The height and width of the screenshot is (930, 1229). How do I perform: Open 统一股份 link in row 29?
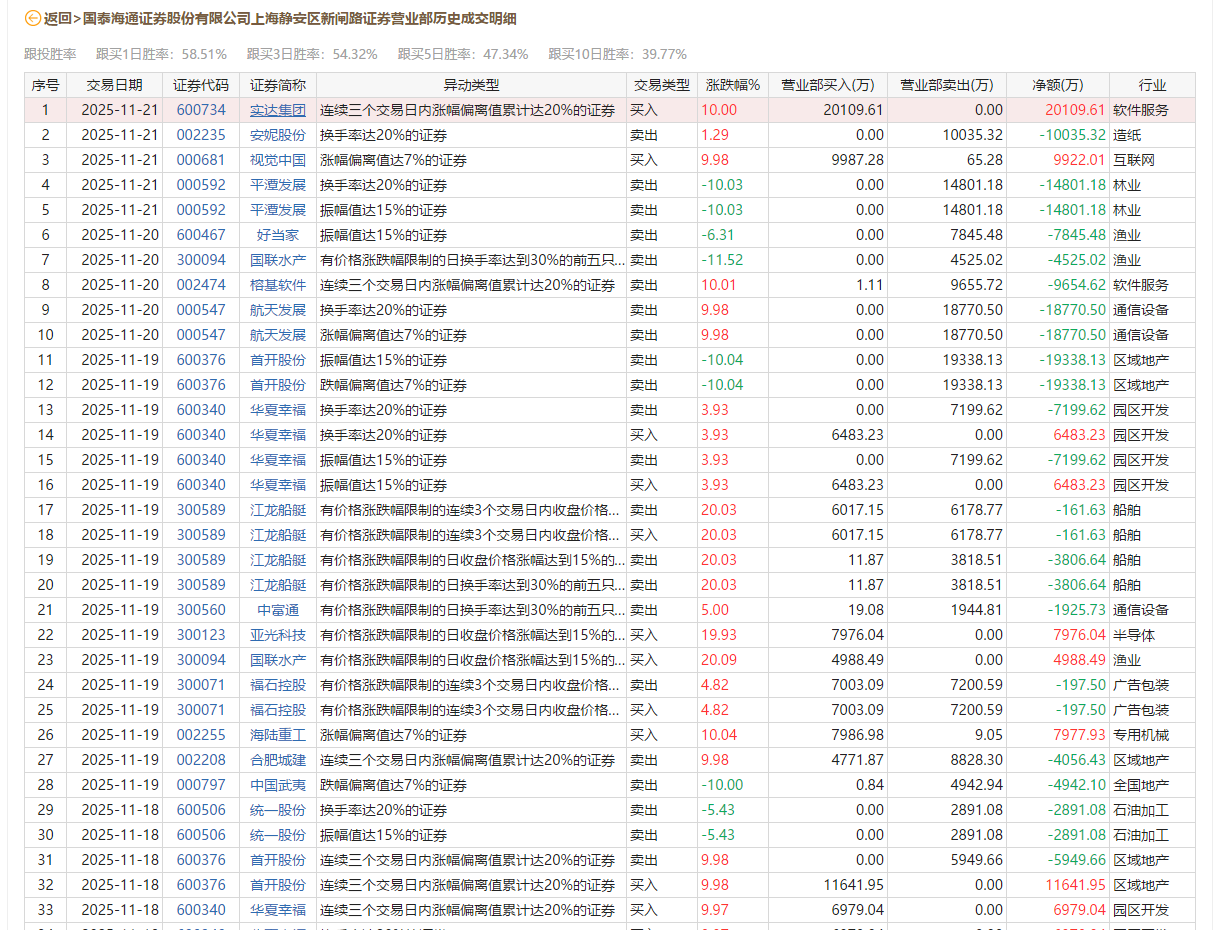click(x=278, y=810)
